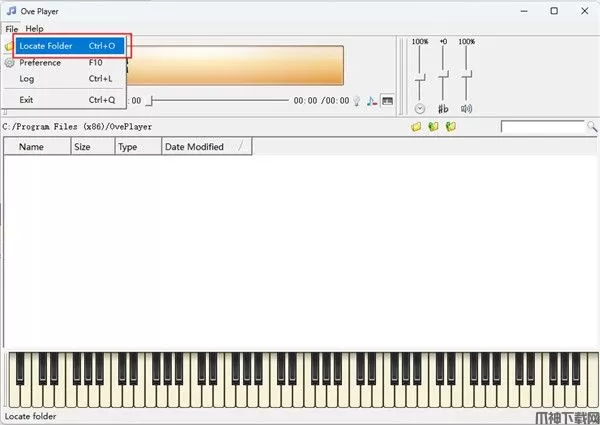Minimize the Ove Player window

tap(524, 11)
